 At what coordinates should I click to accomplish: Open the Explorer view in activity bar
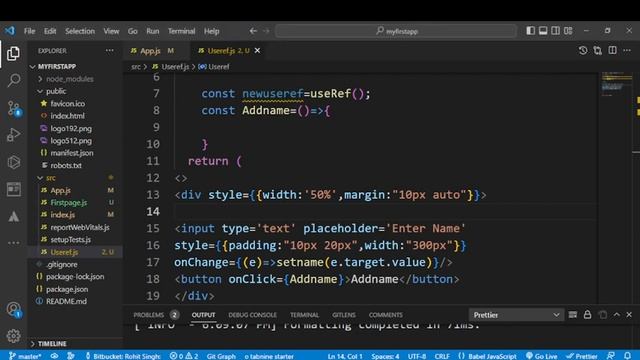point(13,53)
